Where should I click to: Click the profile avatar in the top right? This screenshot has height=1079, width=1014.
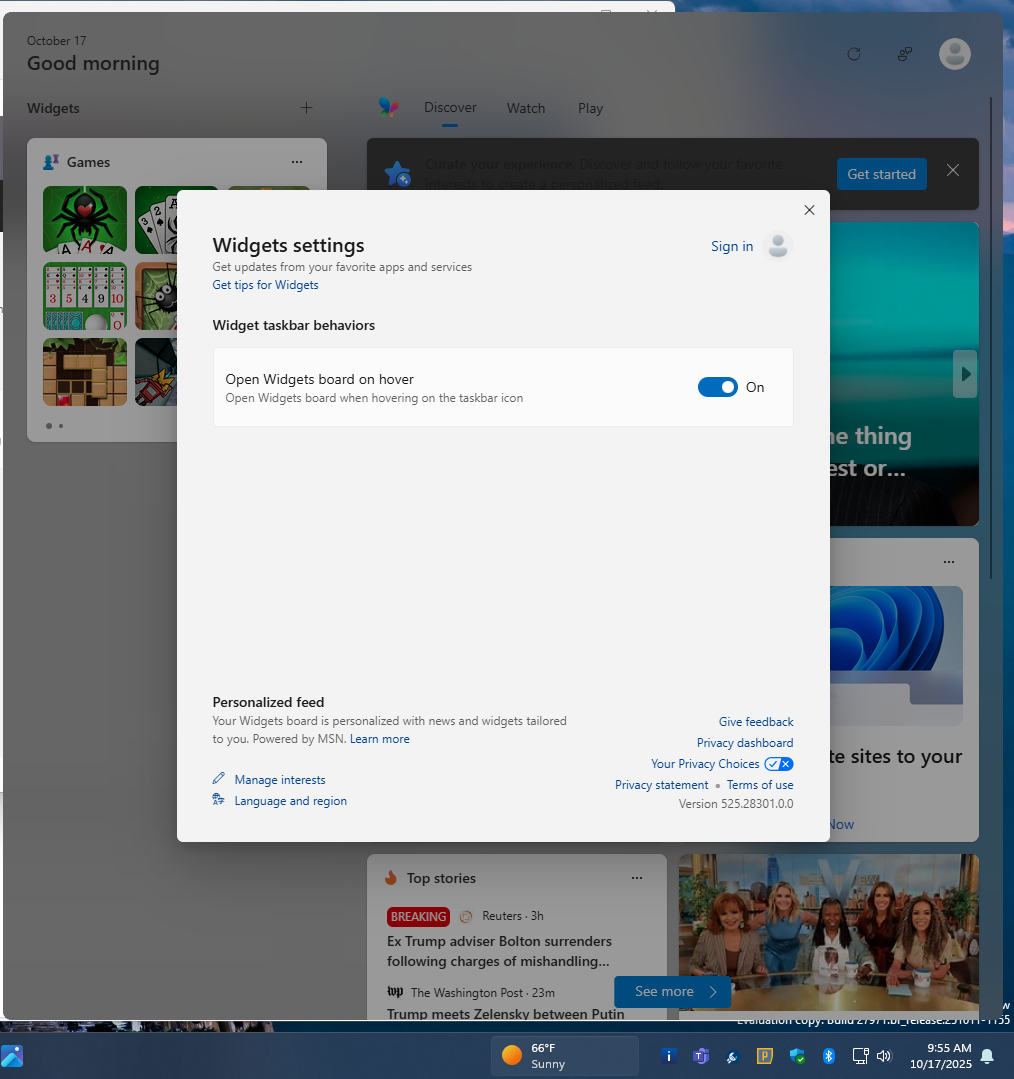pos(954,54)
